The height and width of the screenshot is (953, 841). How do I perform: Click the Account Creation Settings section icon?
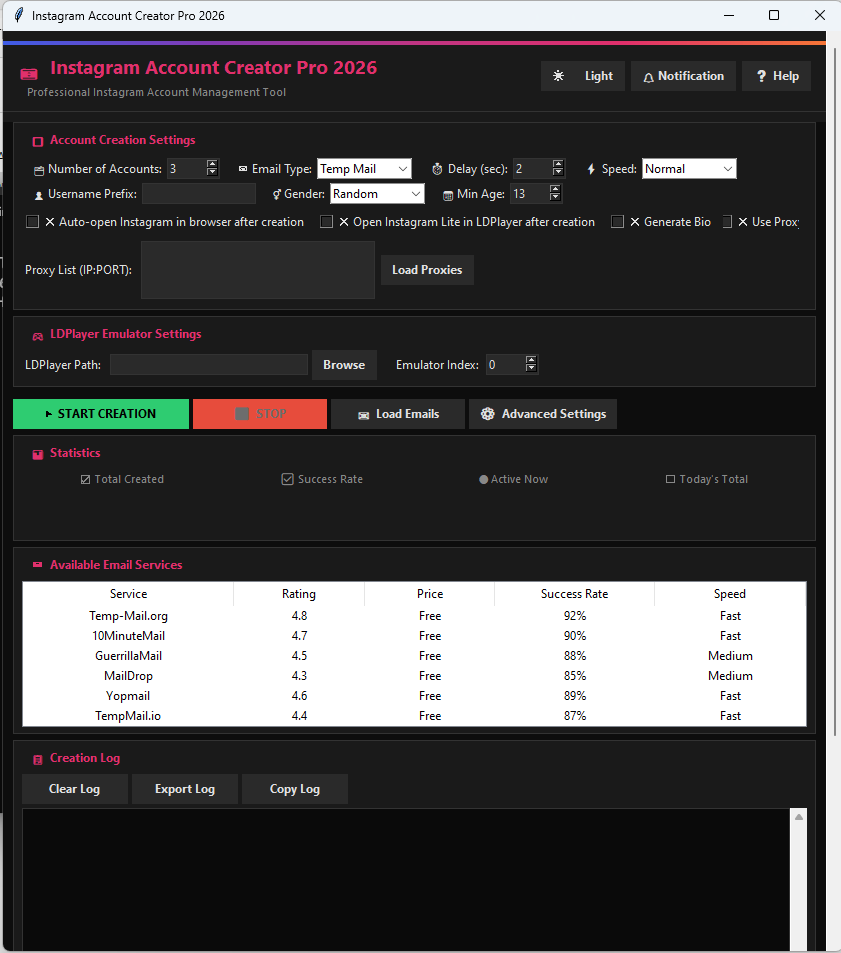(x=38, y=142)
